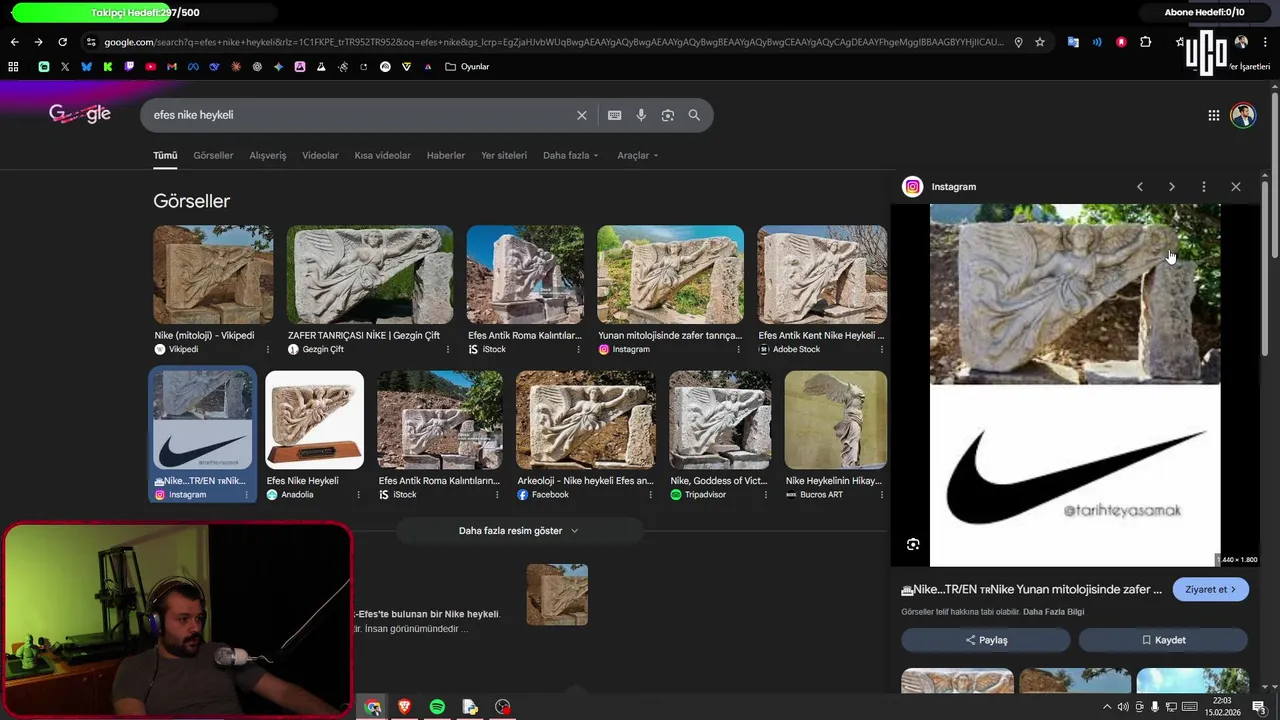The height and width of the screenshot is (720, 1280).
Task: Open options for the Anadolia image result
Action: point(358,495)
